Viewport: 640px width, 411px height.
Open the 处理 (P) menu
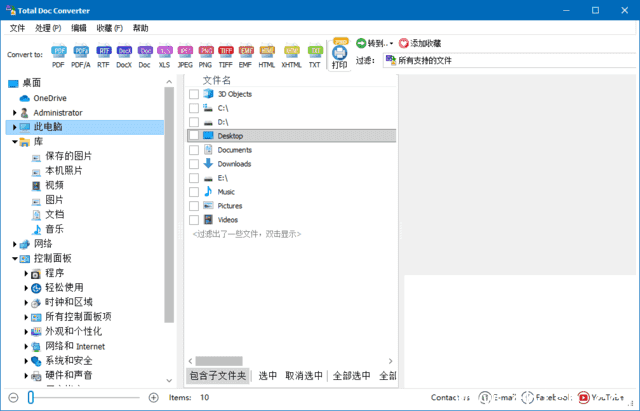[48, 28]
